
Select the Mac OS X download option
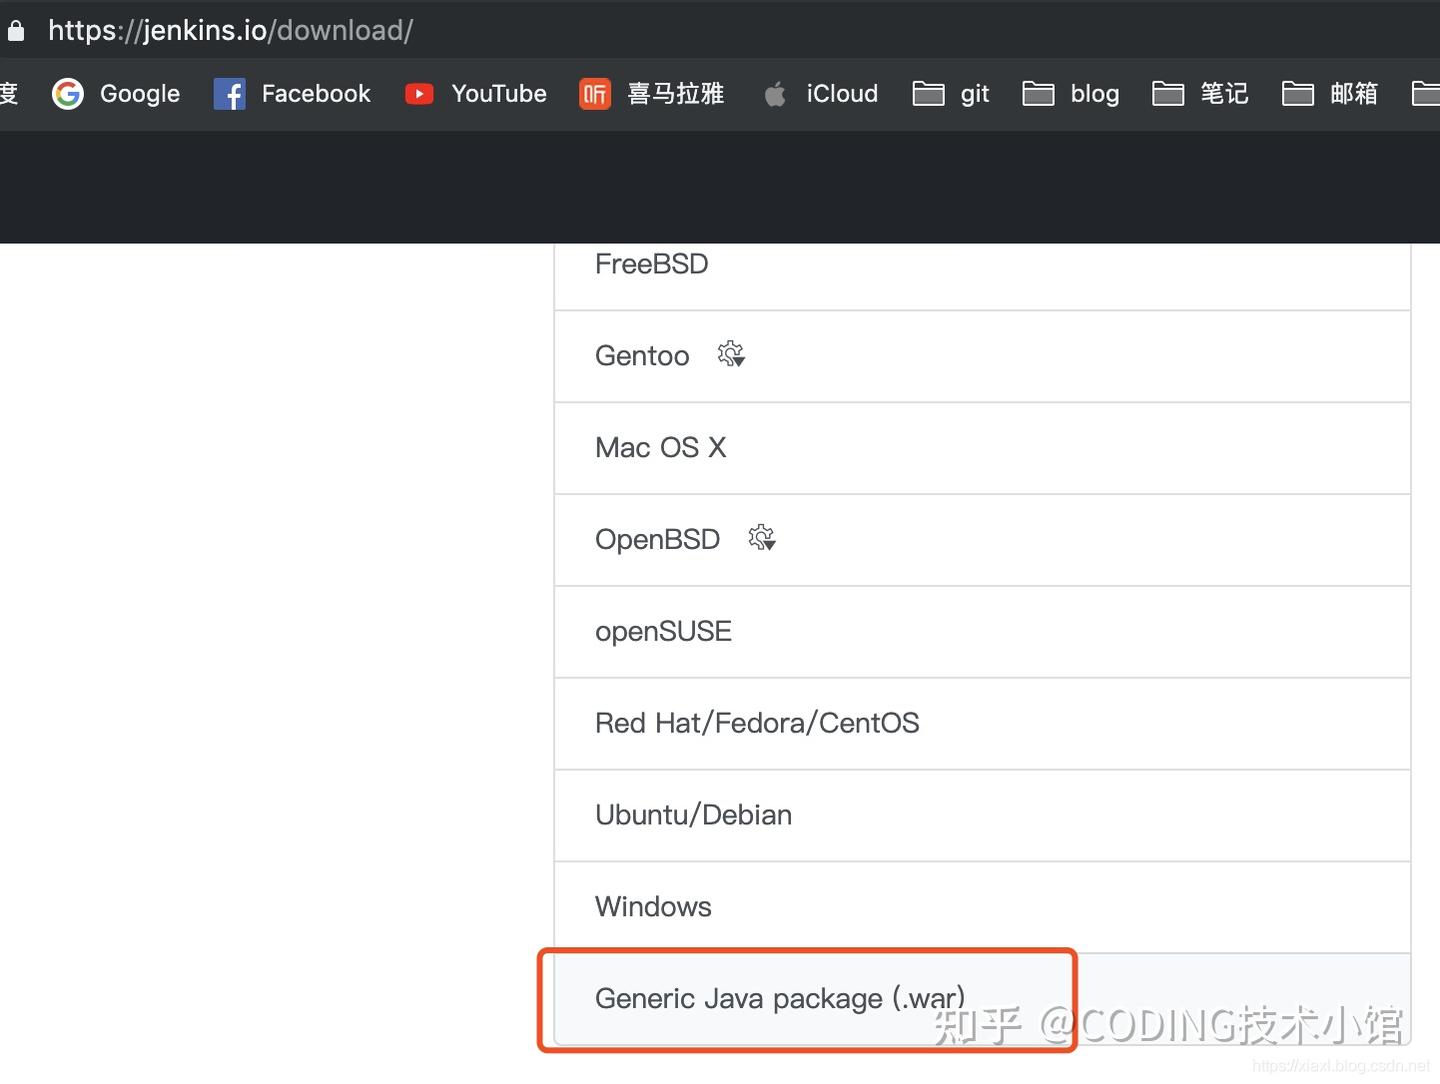pyautogui.click(x=660, y=447)
